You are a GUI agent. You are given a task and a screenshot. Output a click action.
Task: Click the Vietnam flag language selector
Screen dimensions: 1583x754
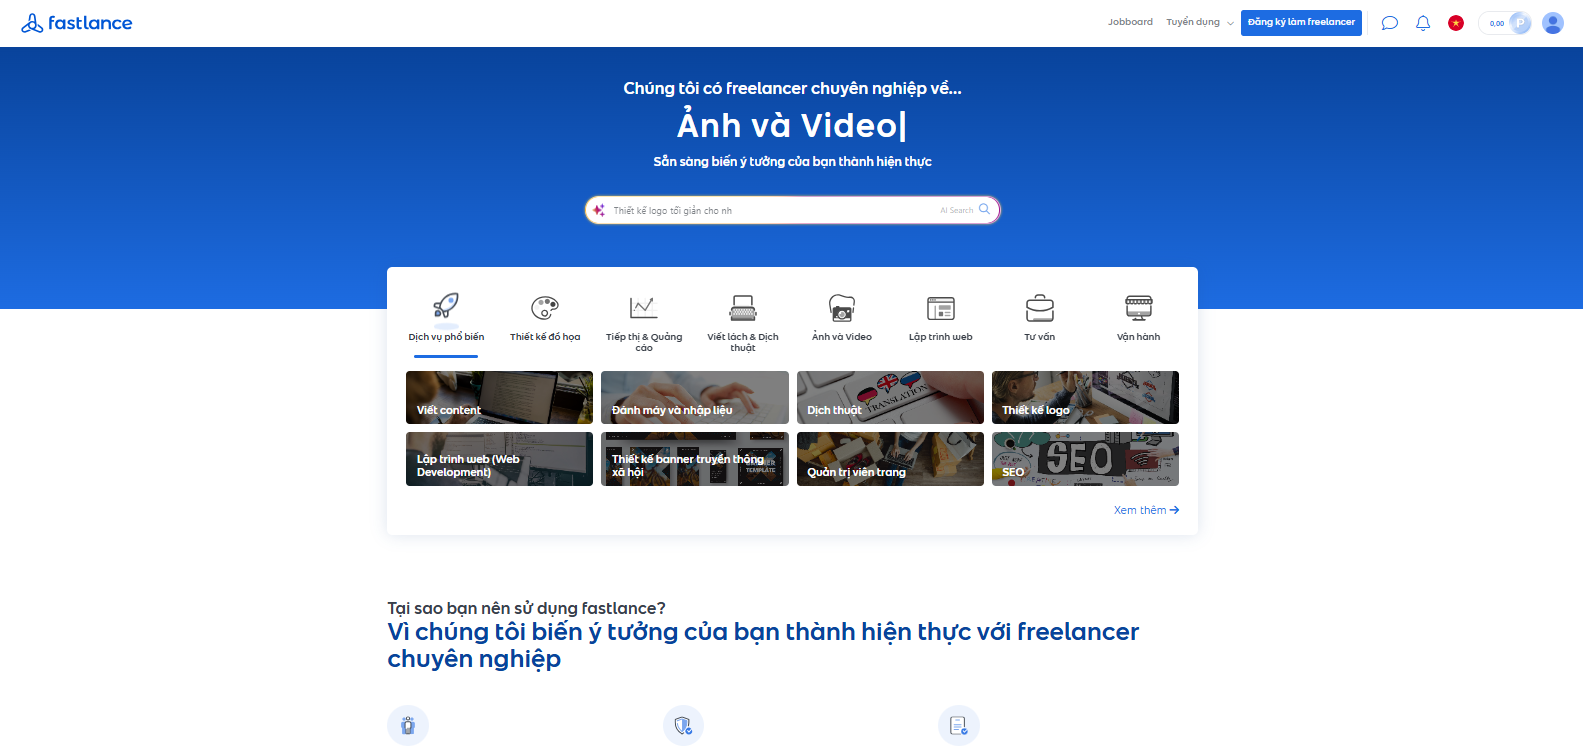(x=1456, y=23)
